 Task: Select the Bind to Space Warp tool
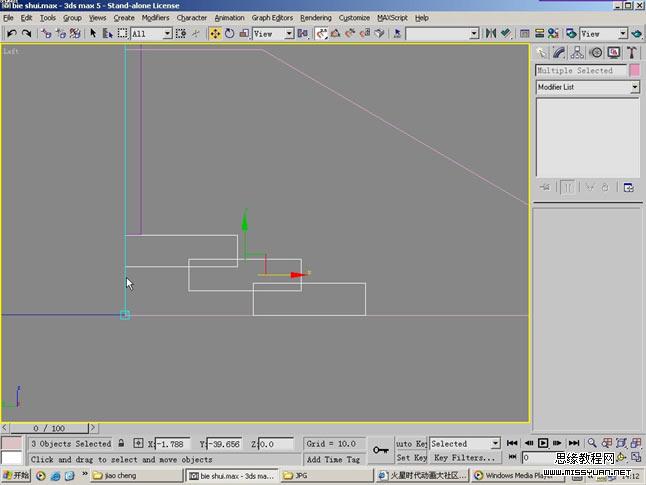click(75, 33)
